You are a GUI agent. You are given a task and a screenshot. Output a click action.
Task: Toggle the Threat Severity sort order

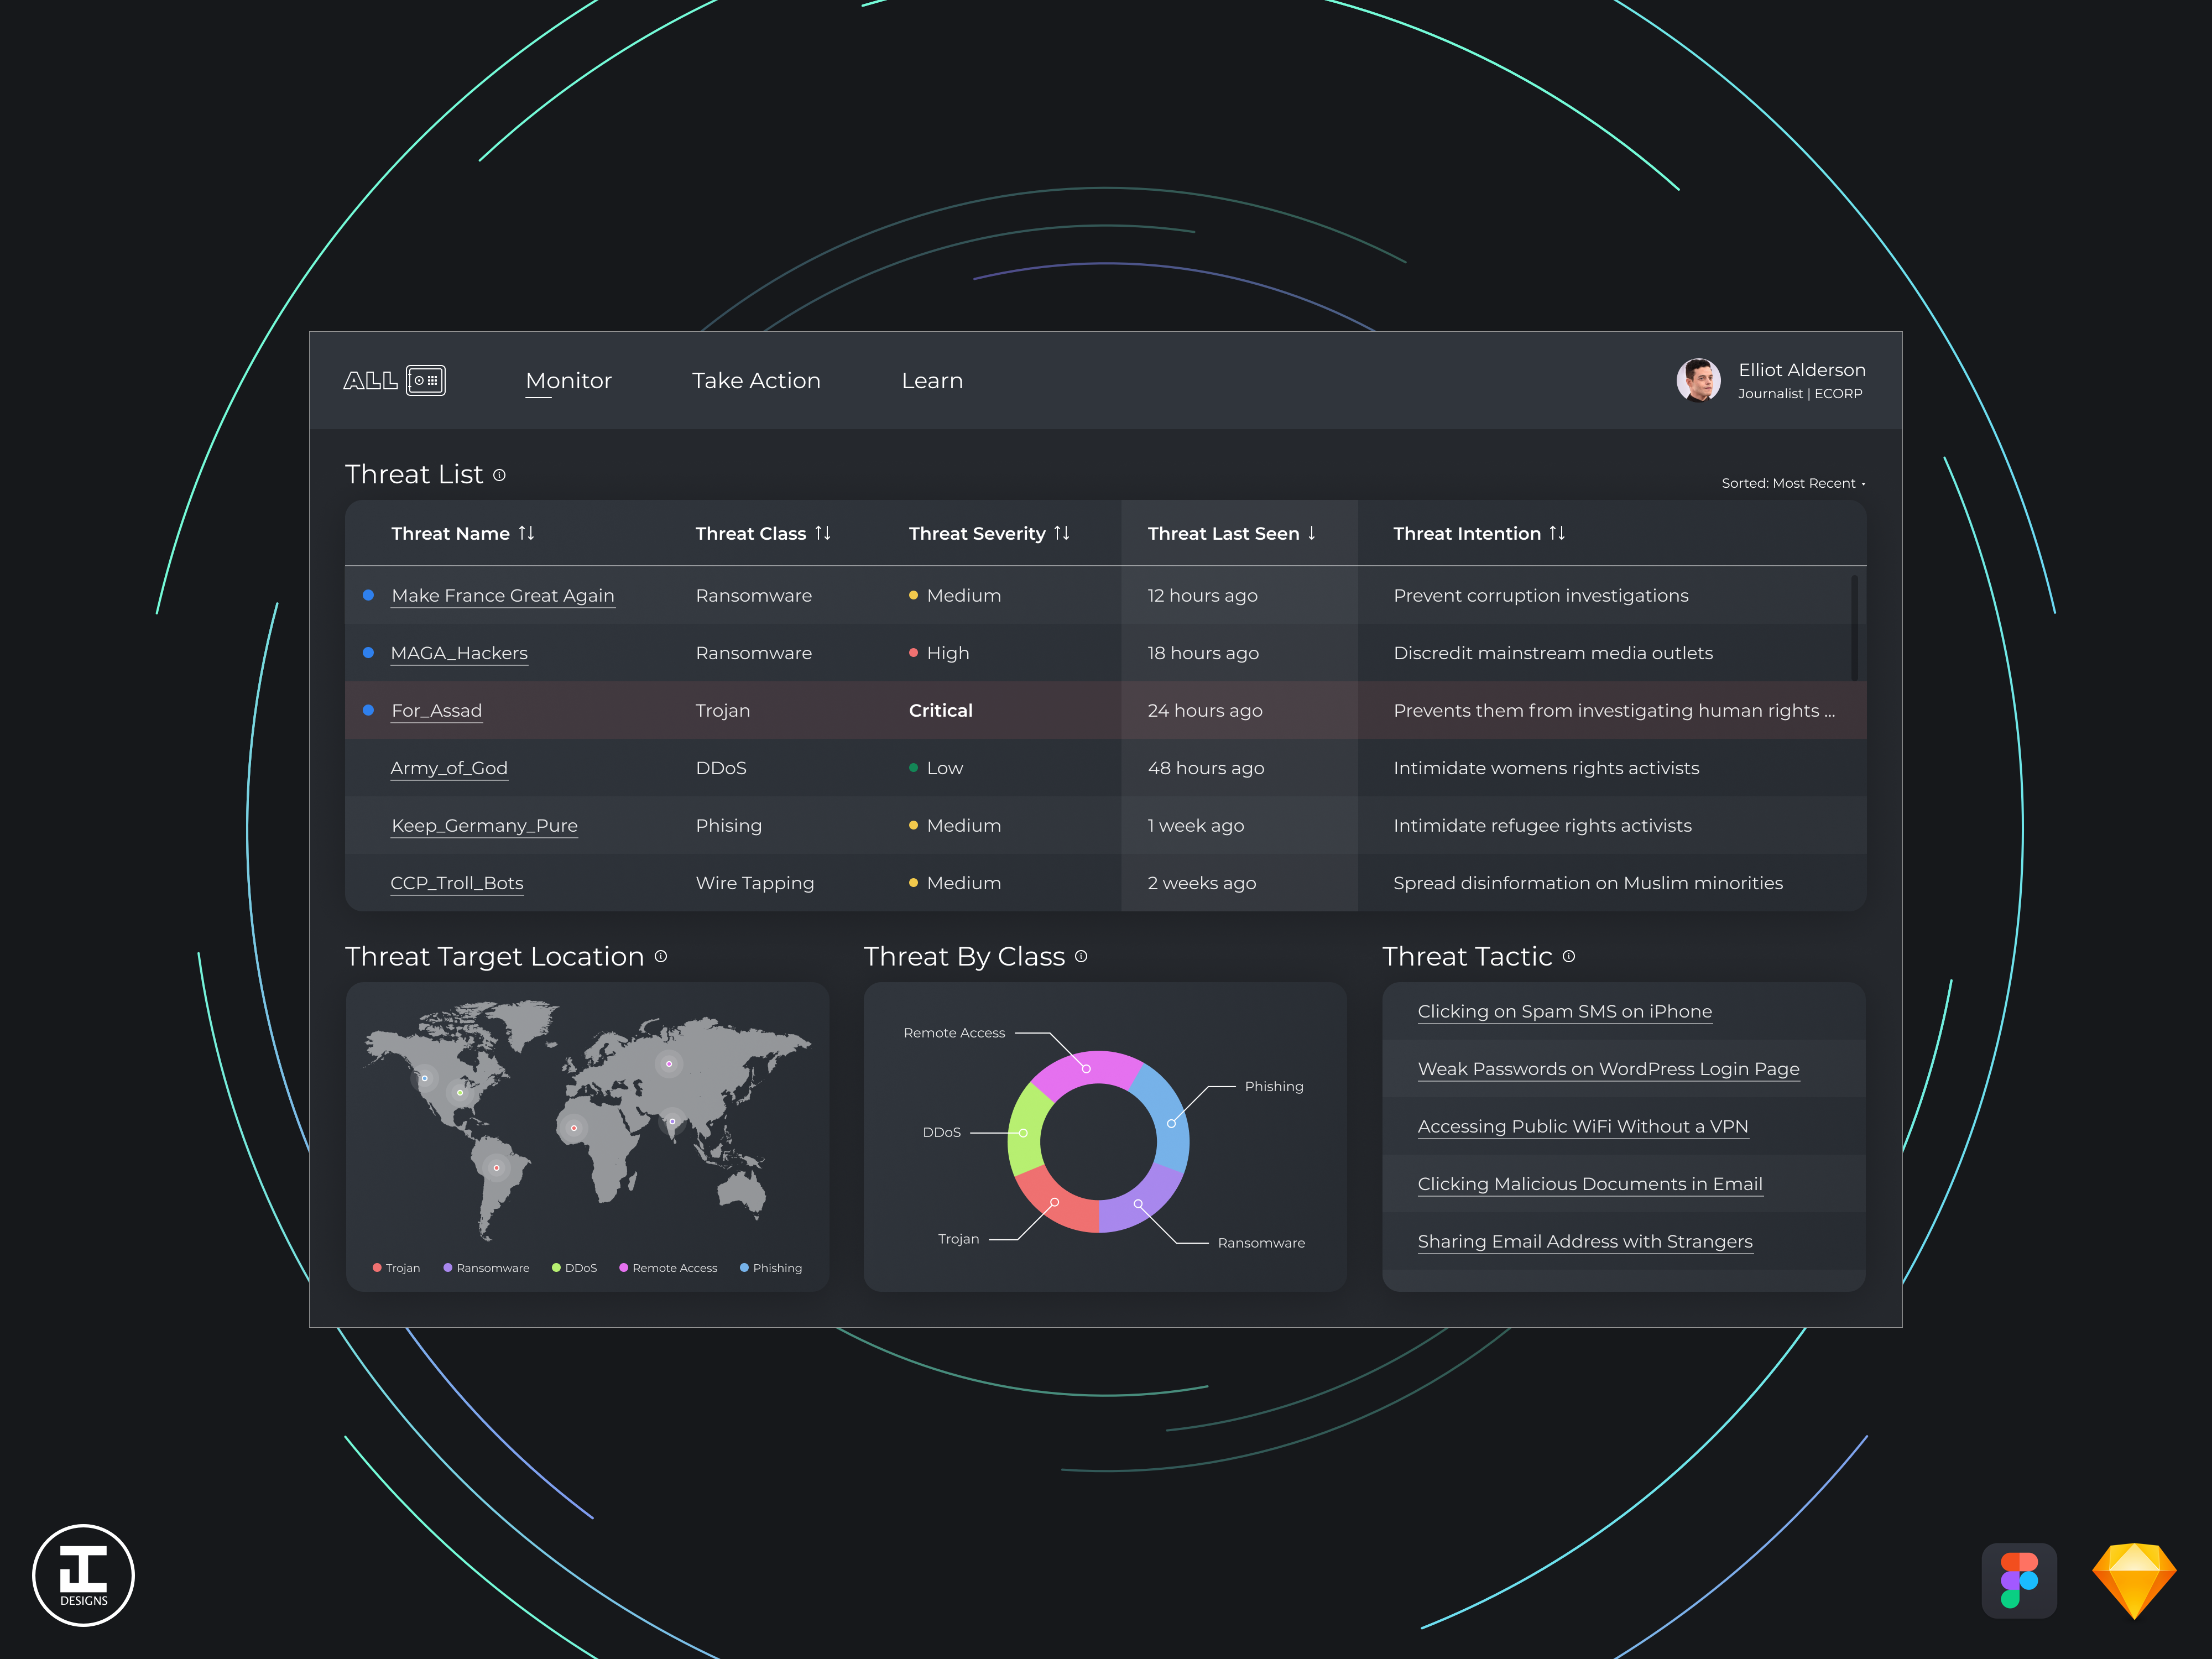pyautogui.click(x=1061, y=533)
